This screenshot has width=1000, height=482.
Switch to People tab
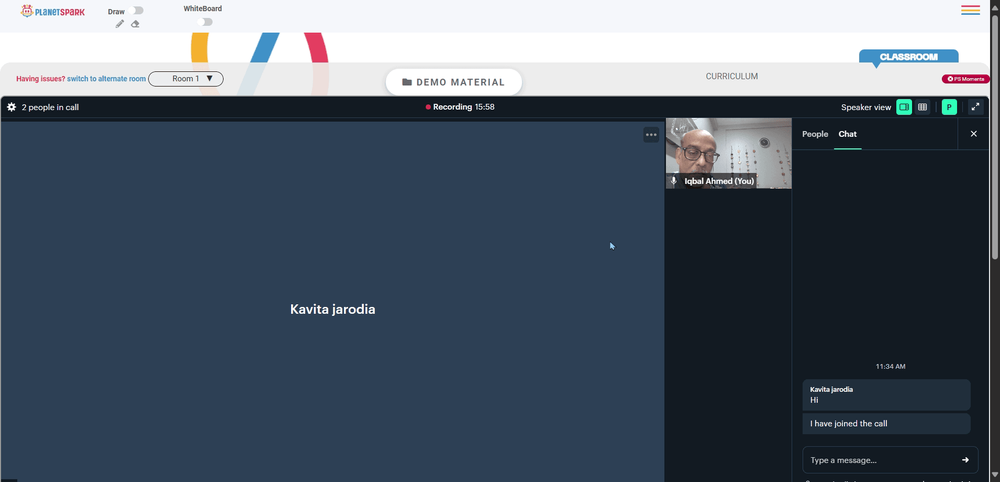(815, 134)
